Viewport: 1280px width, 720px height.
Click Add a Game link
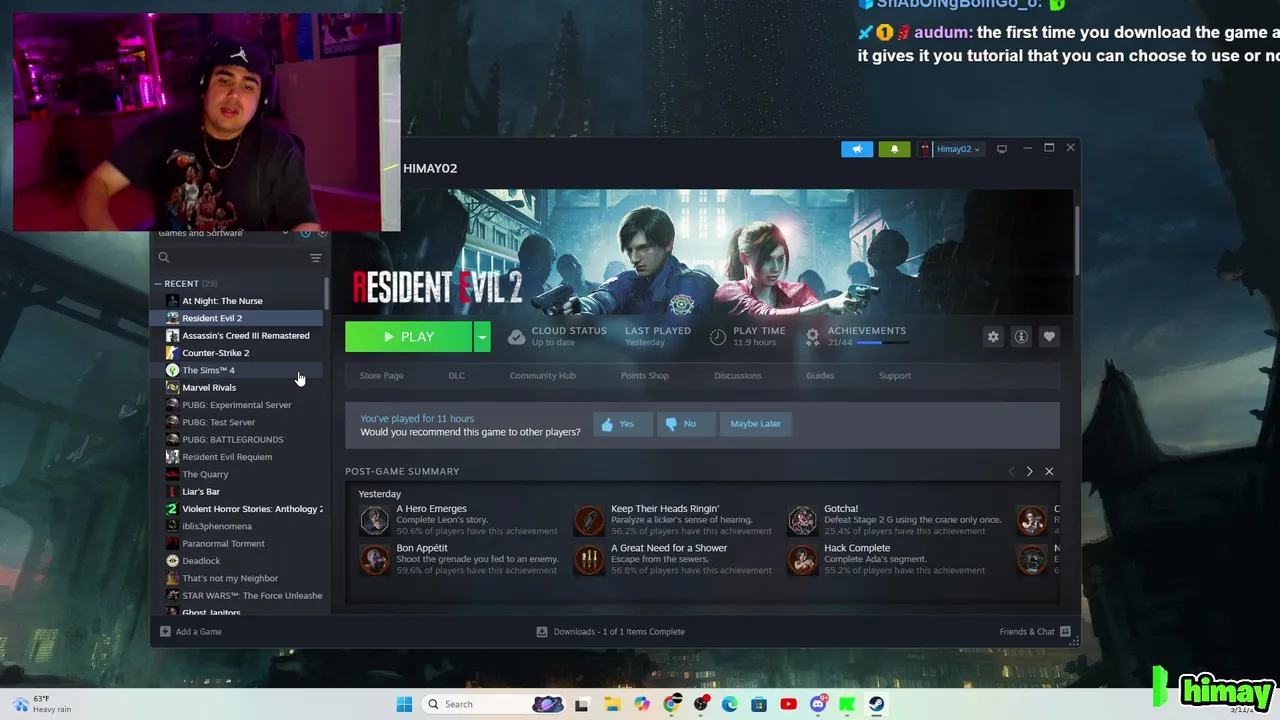(x=199, y=632)
